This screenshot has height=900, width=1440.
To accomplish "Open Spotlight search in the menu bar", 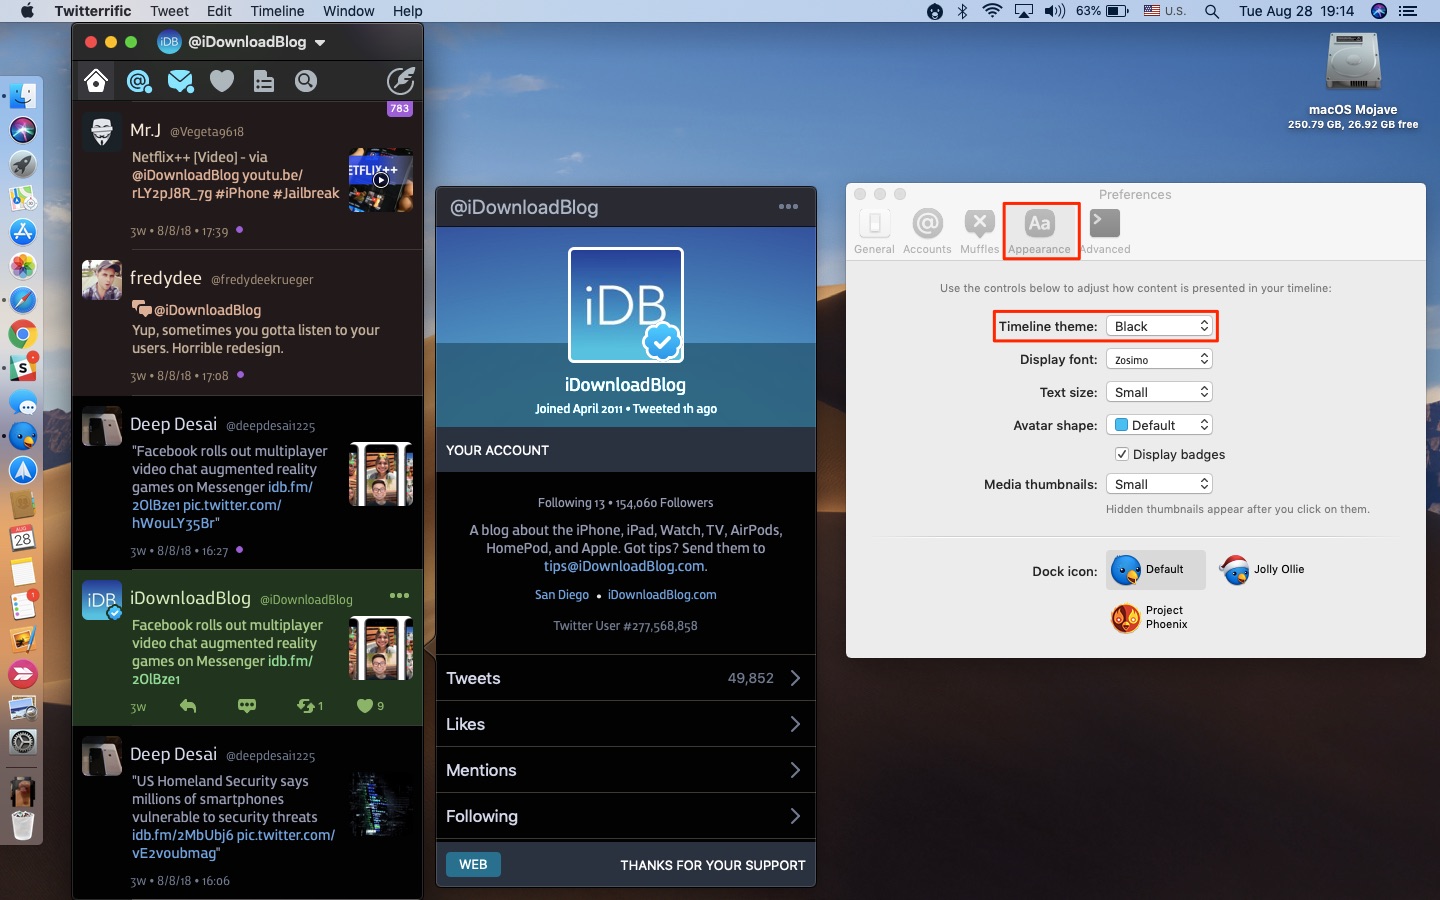I will 1212,11.
